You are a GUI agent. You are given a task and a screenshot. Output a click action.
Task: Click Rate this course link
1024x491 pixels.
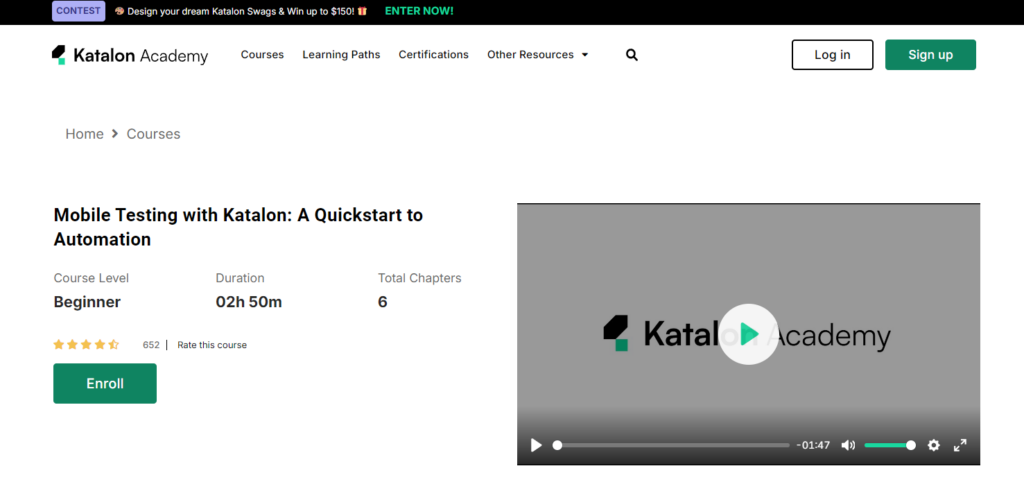212,345
